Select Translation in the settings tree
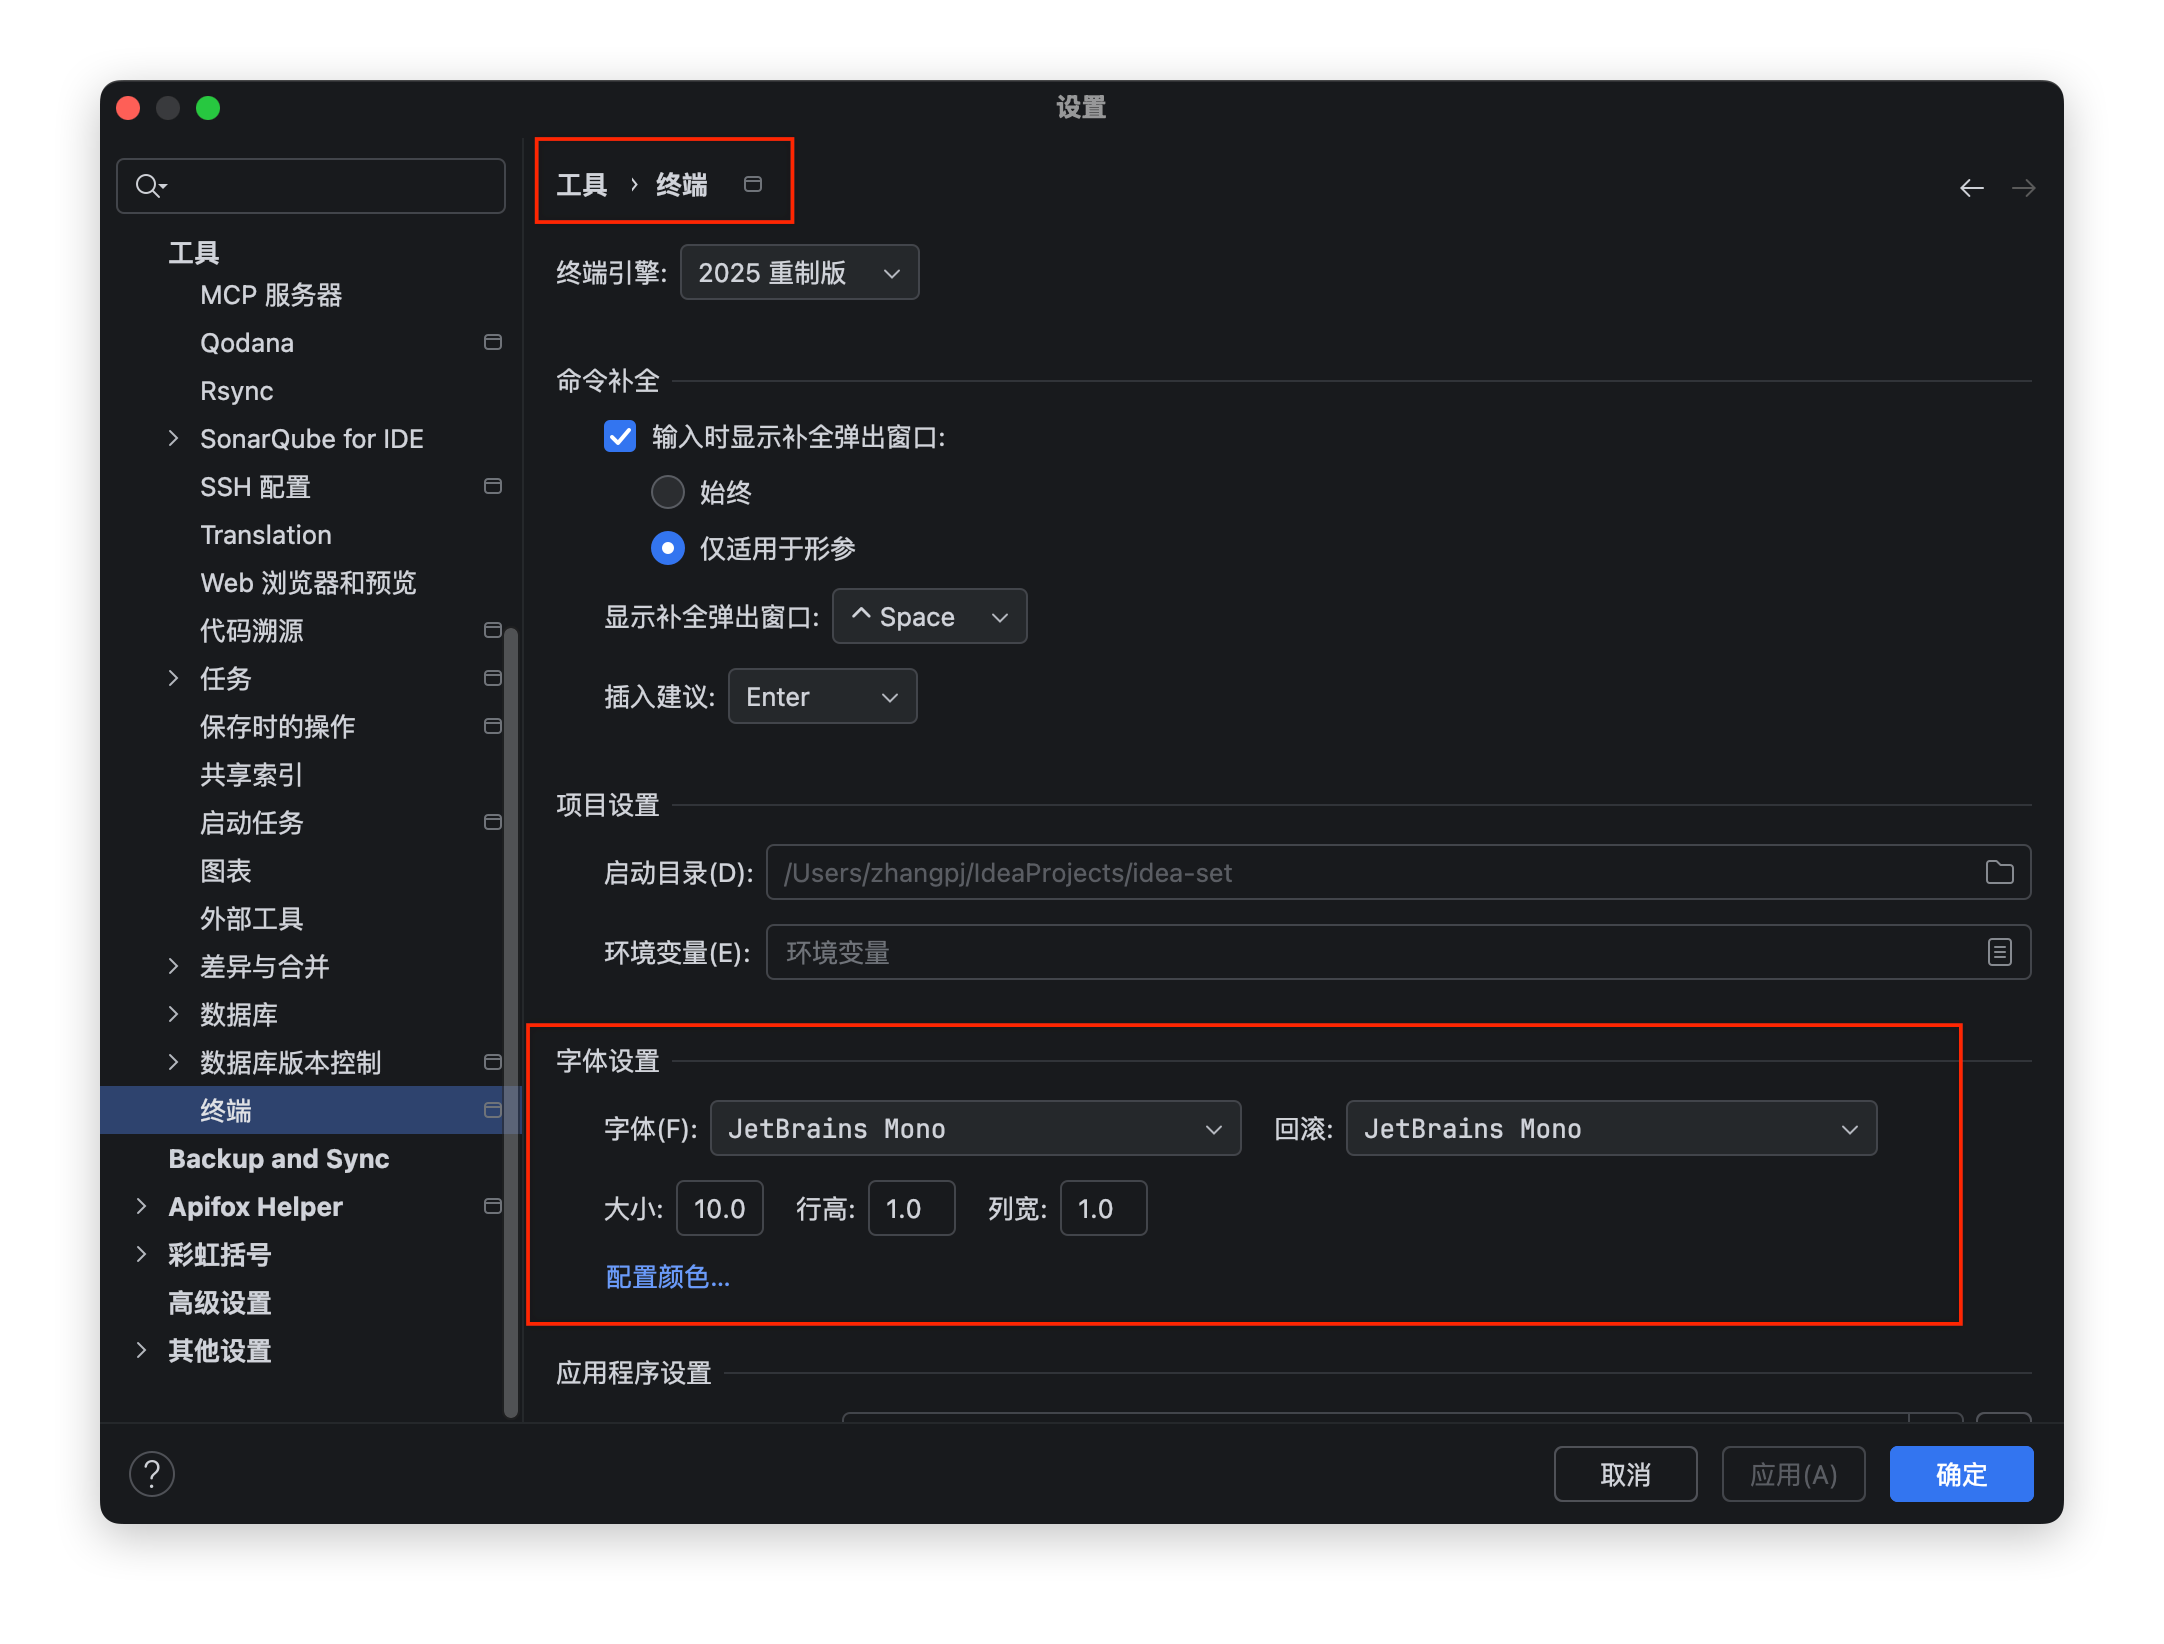Image resolution: width=2164 pixels, height=1644 pixels. pyautogui.click(x=266, y=535)
